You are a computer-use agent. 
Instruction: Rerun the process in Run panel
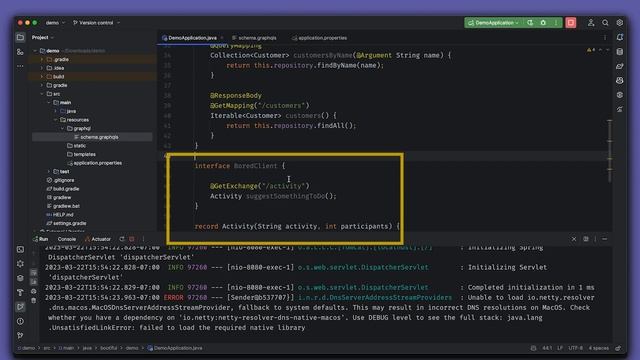[122, 239]
